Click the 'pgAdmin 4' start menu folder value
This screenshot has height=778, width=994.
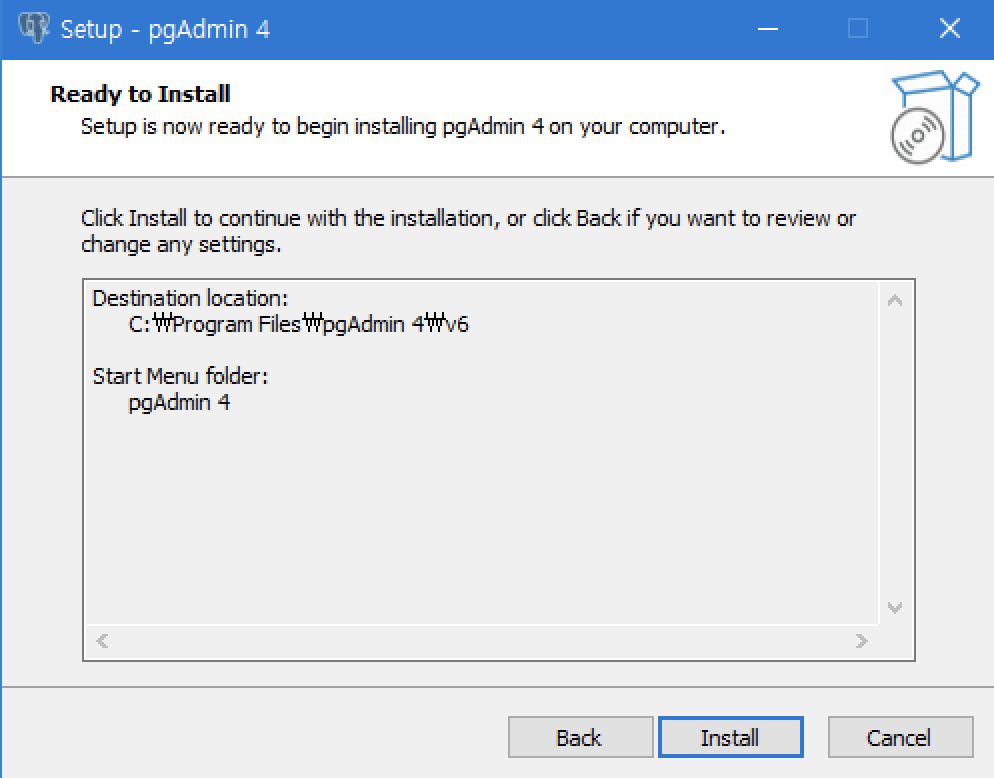point(179,403)
